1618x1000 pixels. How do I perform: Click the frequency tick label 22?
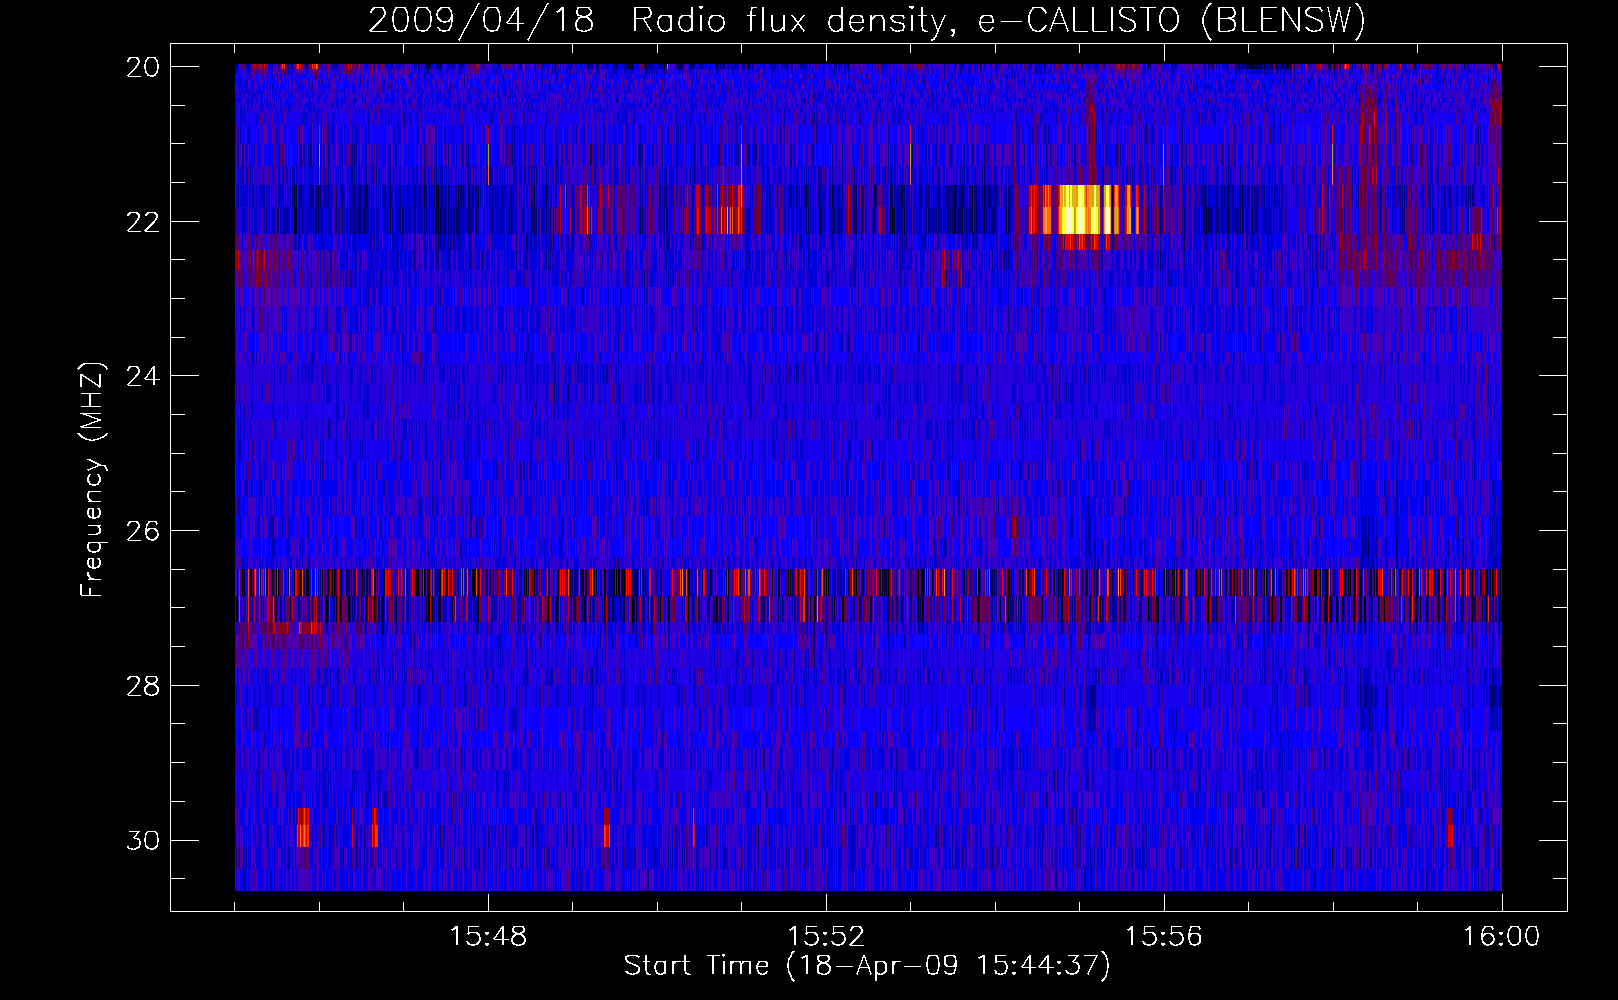tap(143, 222)
